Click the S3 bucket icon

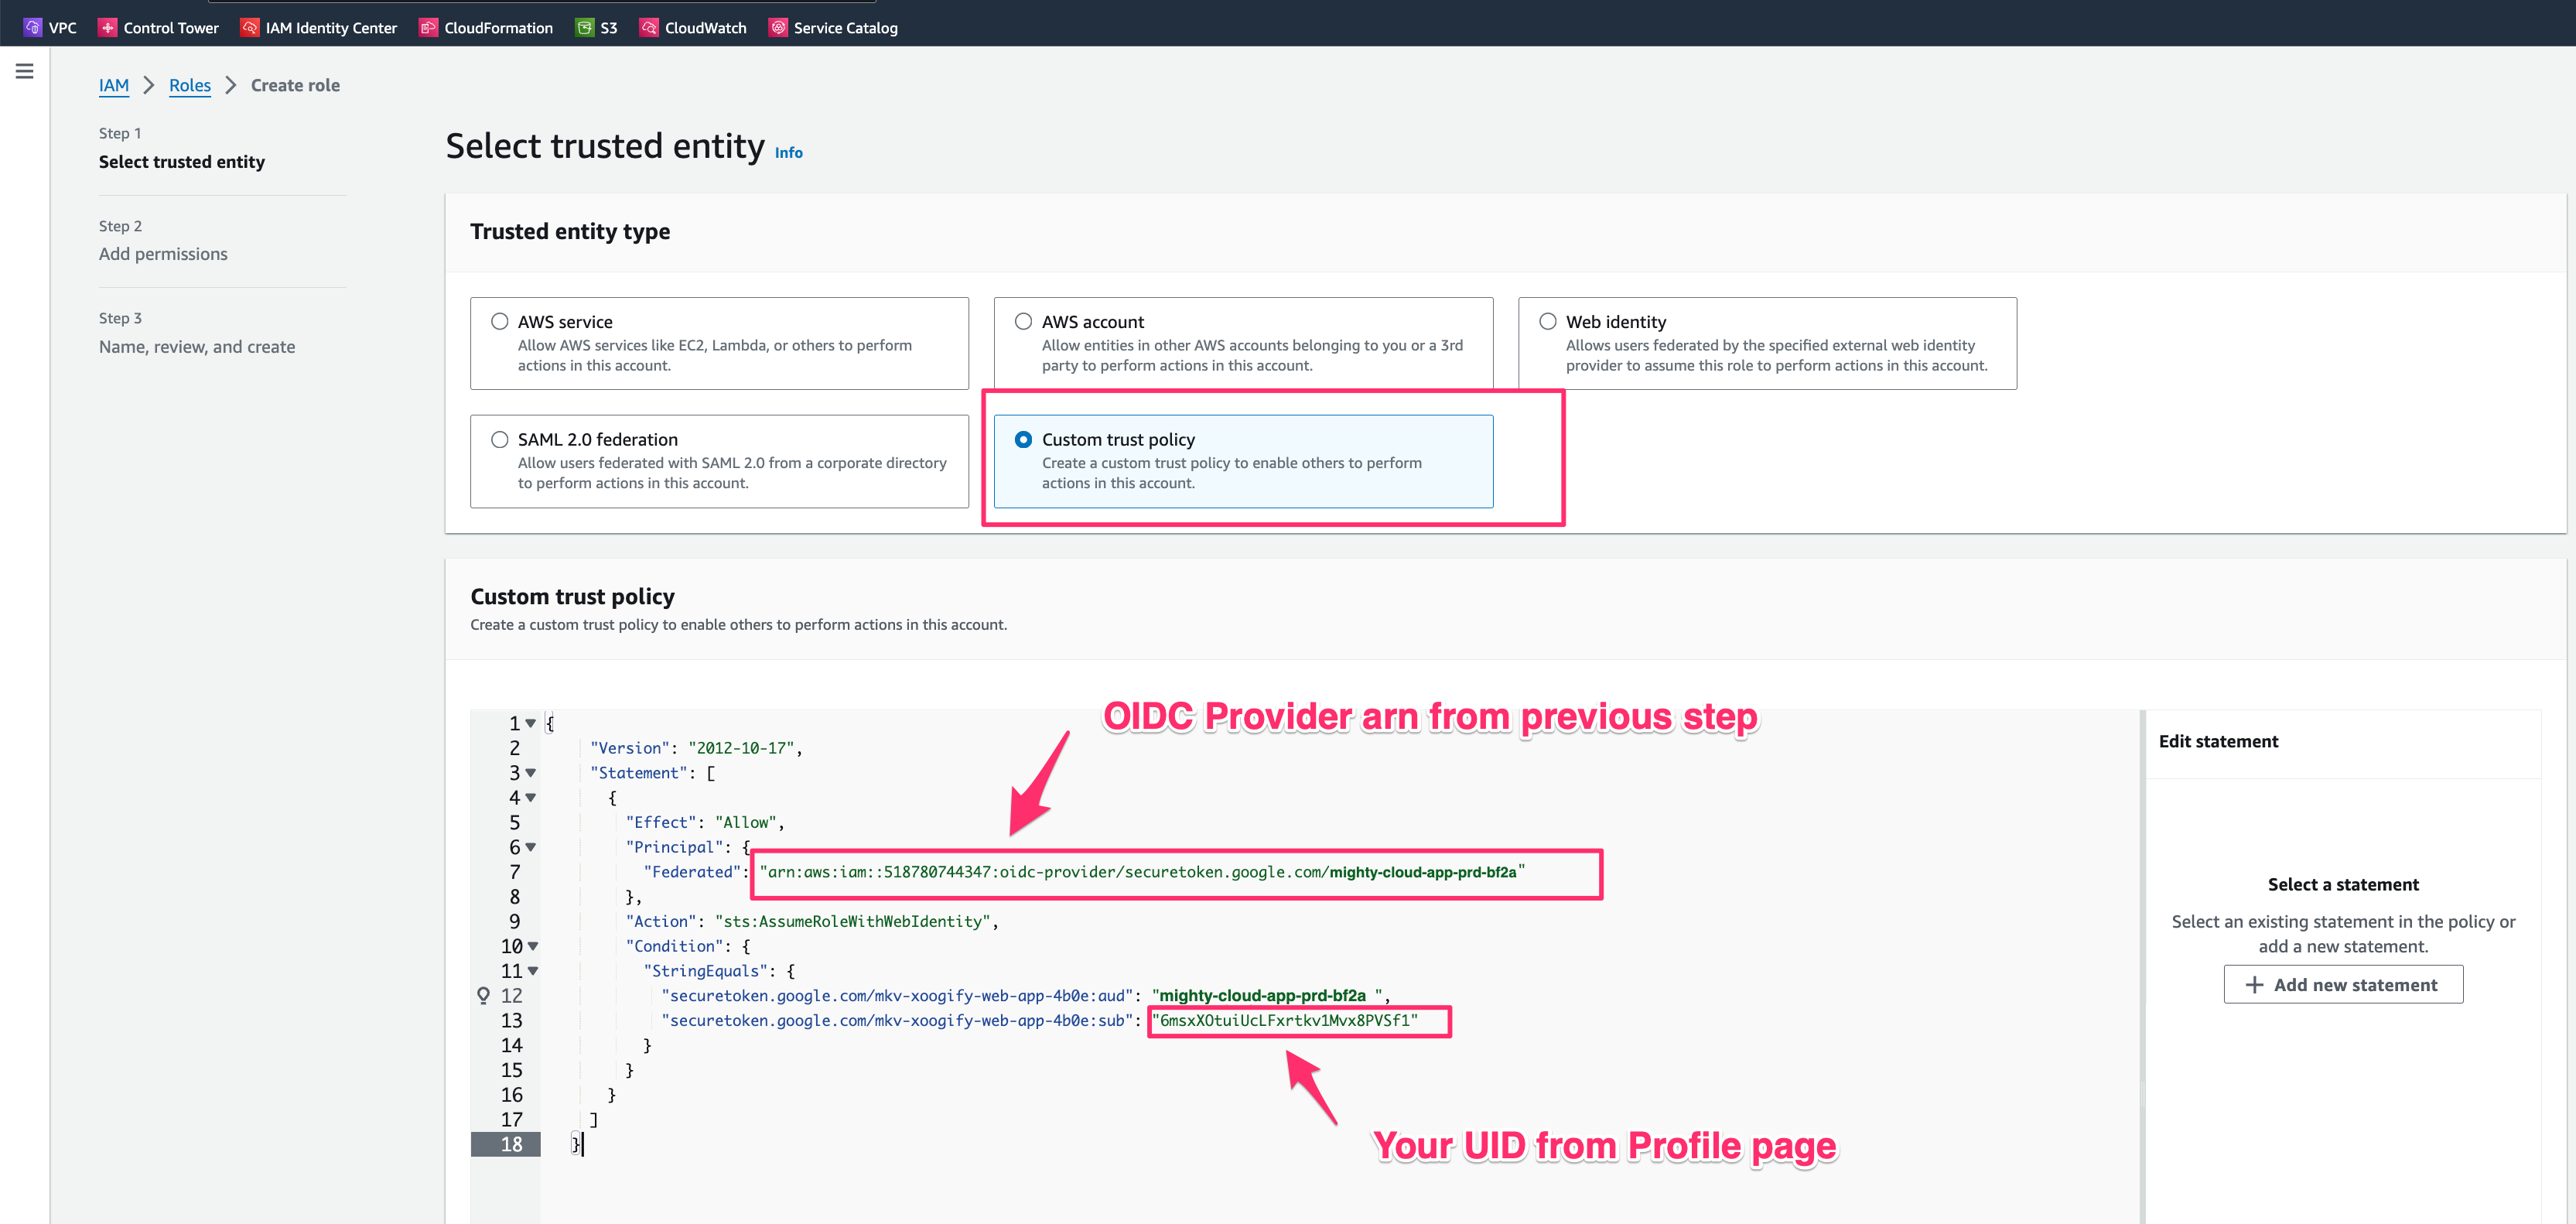[584, 27]
